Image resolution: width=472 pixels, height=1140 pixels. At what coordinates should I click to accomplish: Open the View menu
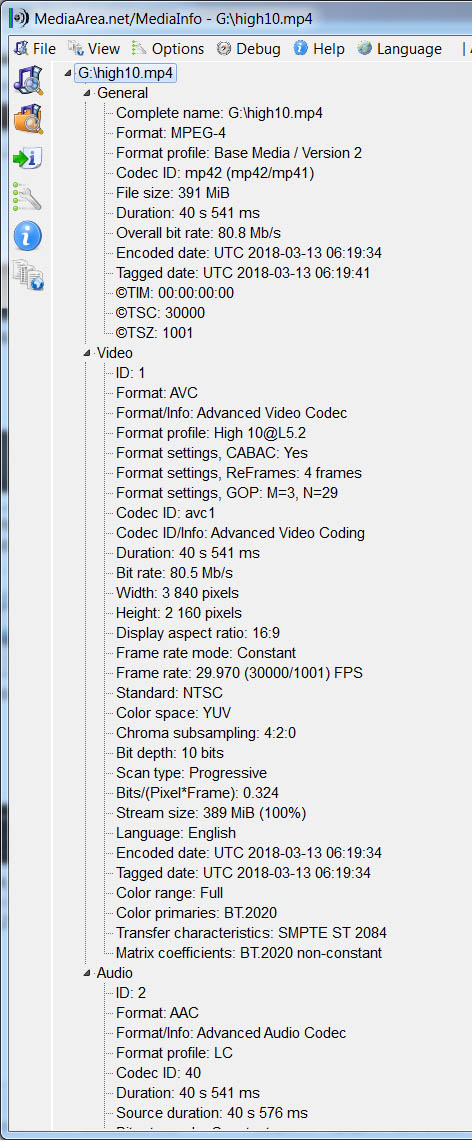pyautogui.click(x=95, y=49)
